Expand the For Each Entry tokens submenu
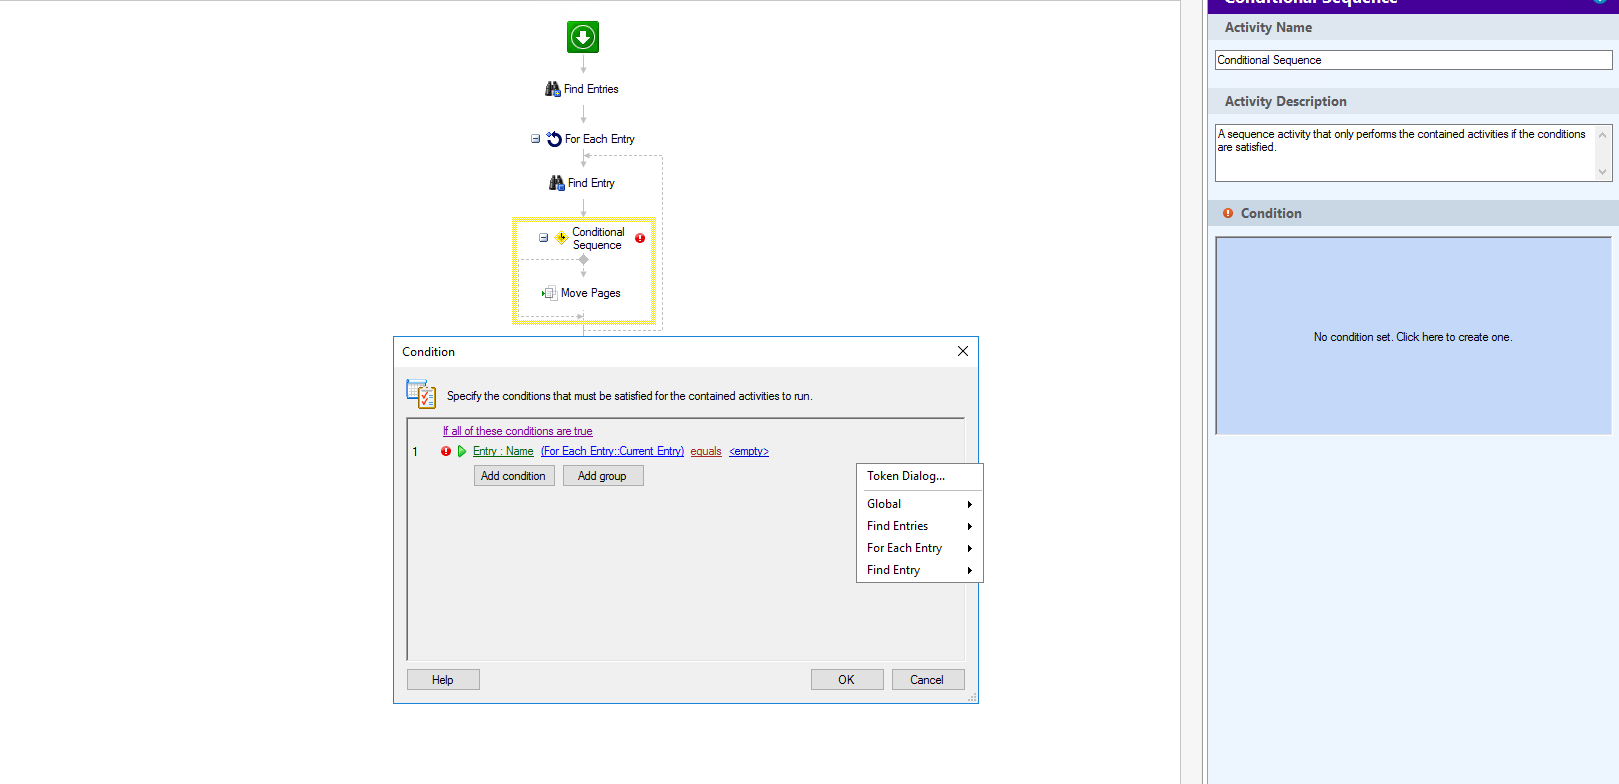This screenshot has width=1619, height=784. point(919,548)
